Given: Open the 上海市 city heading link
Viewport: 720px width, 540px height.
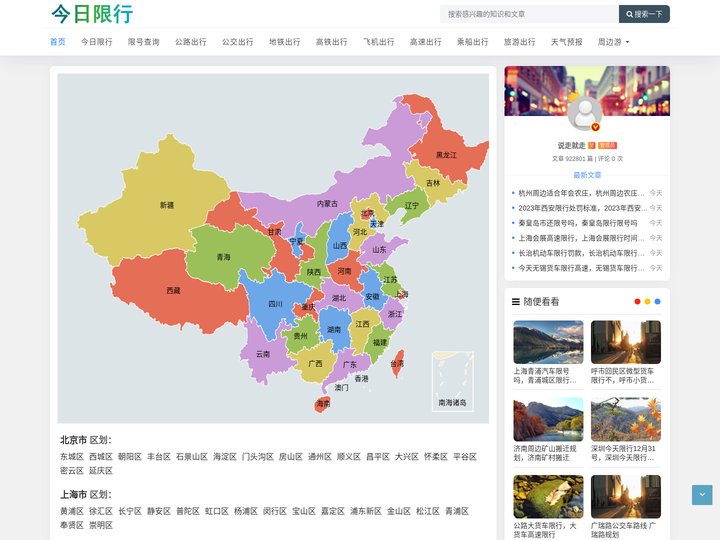Looking at the screenshot, I should click(73, 495).
